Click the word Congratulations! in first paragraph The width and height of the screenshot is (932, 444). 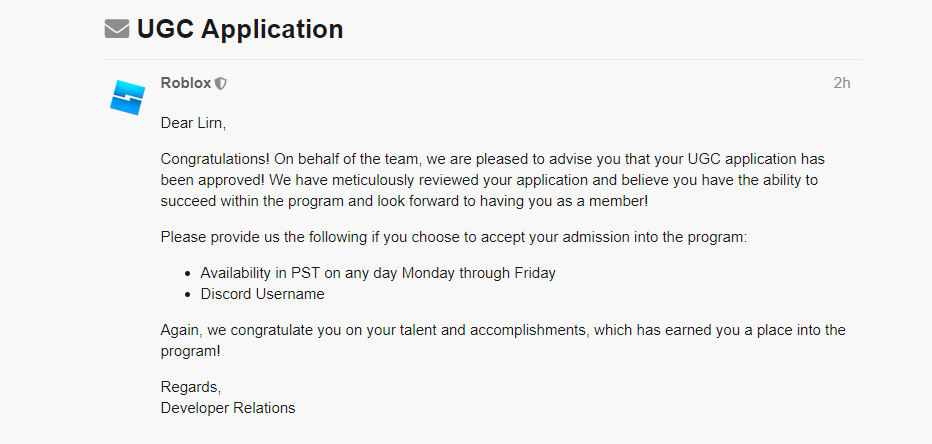[x=215, y=160]
